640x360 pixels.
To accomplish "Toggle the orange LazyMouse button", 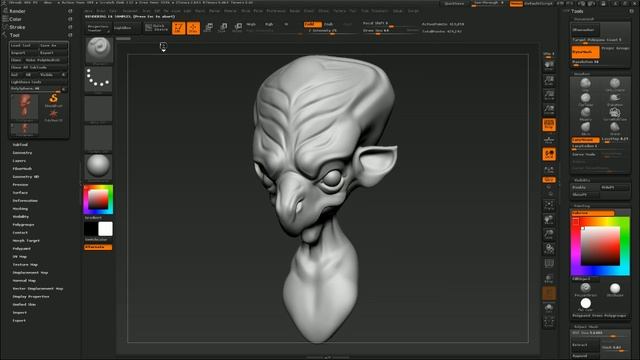I will point(585,140).
